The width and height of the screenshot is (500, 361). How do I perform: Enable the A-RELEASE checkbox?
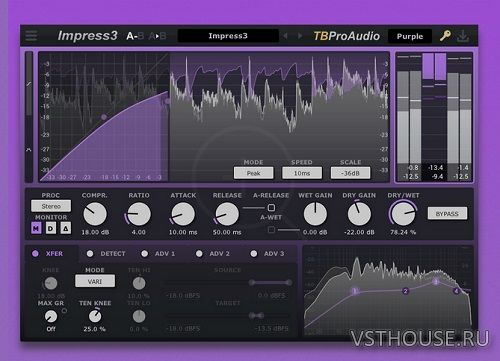click(x=271, y=208)
